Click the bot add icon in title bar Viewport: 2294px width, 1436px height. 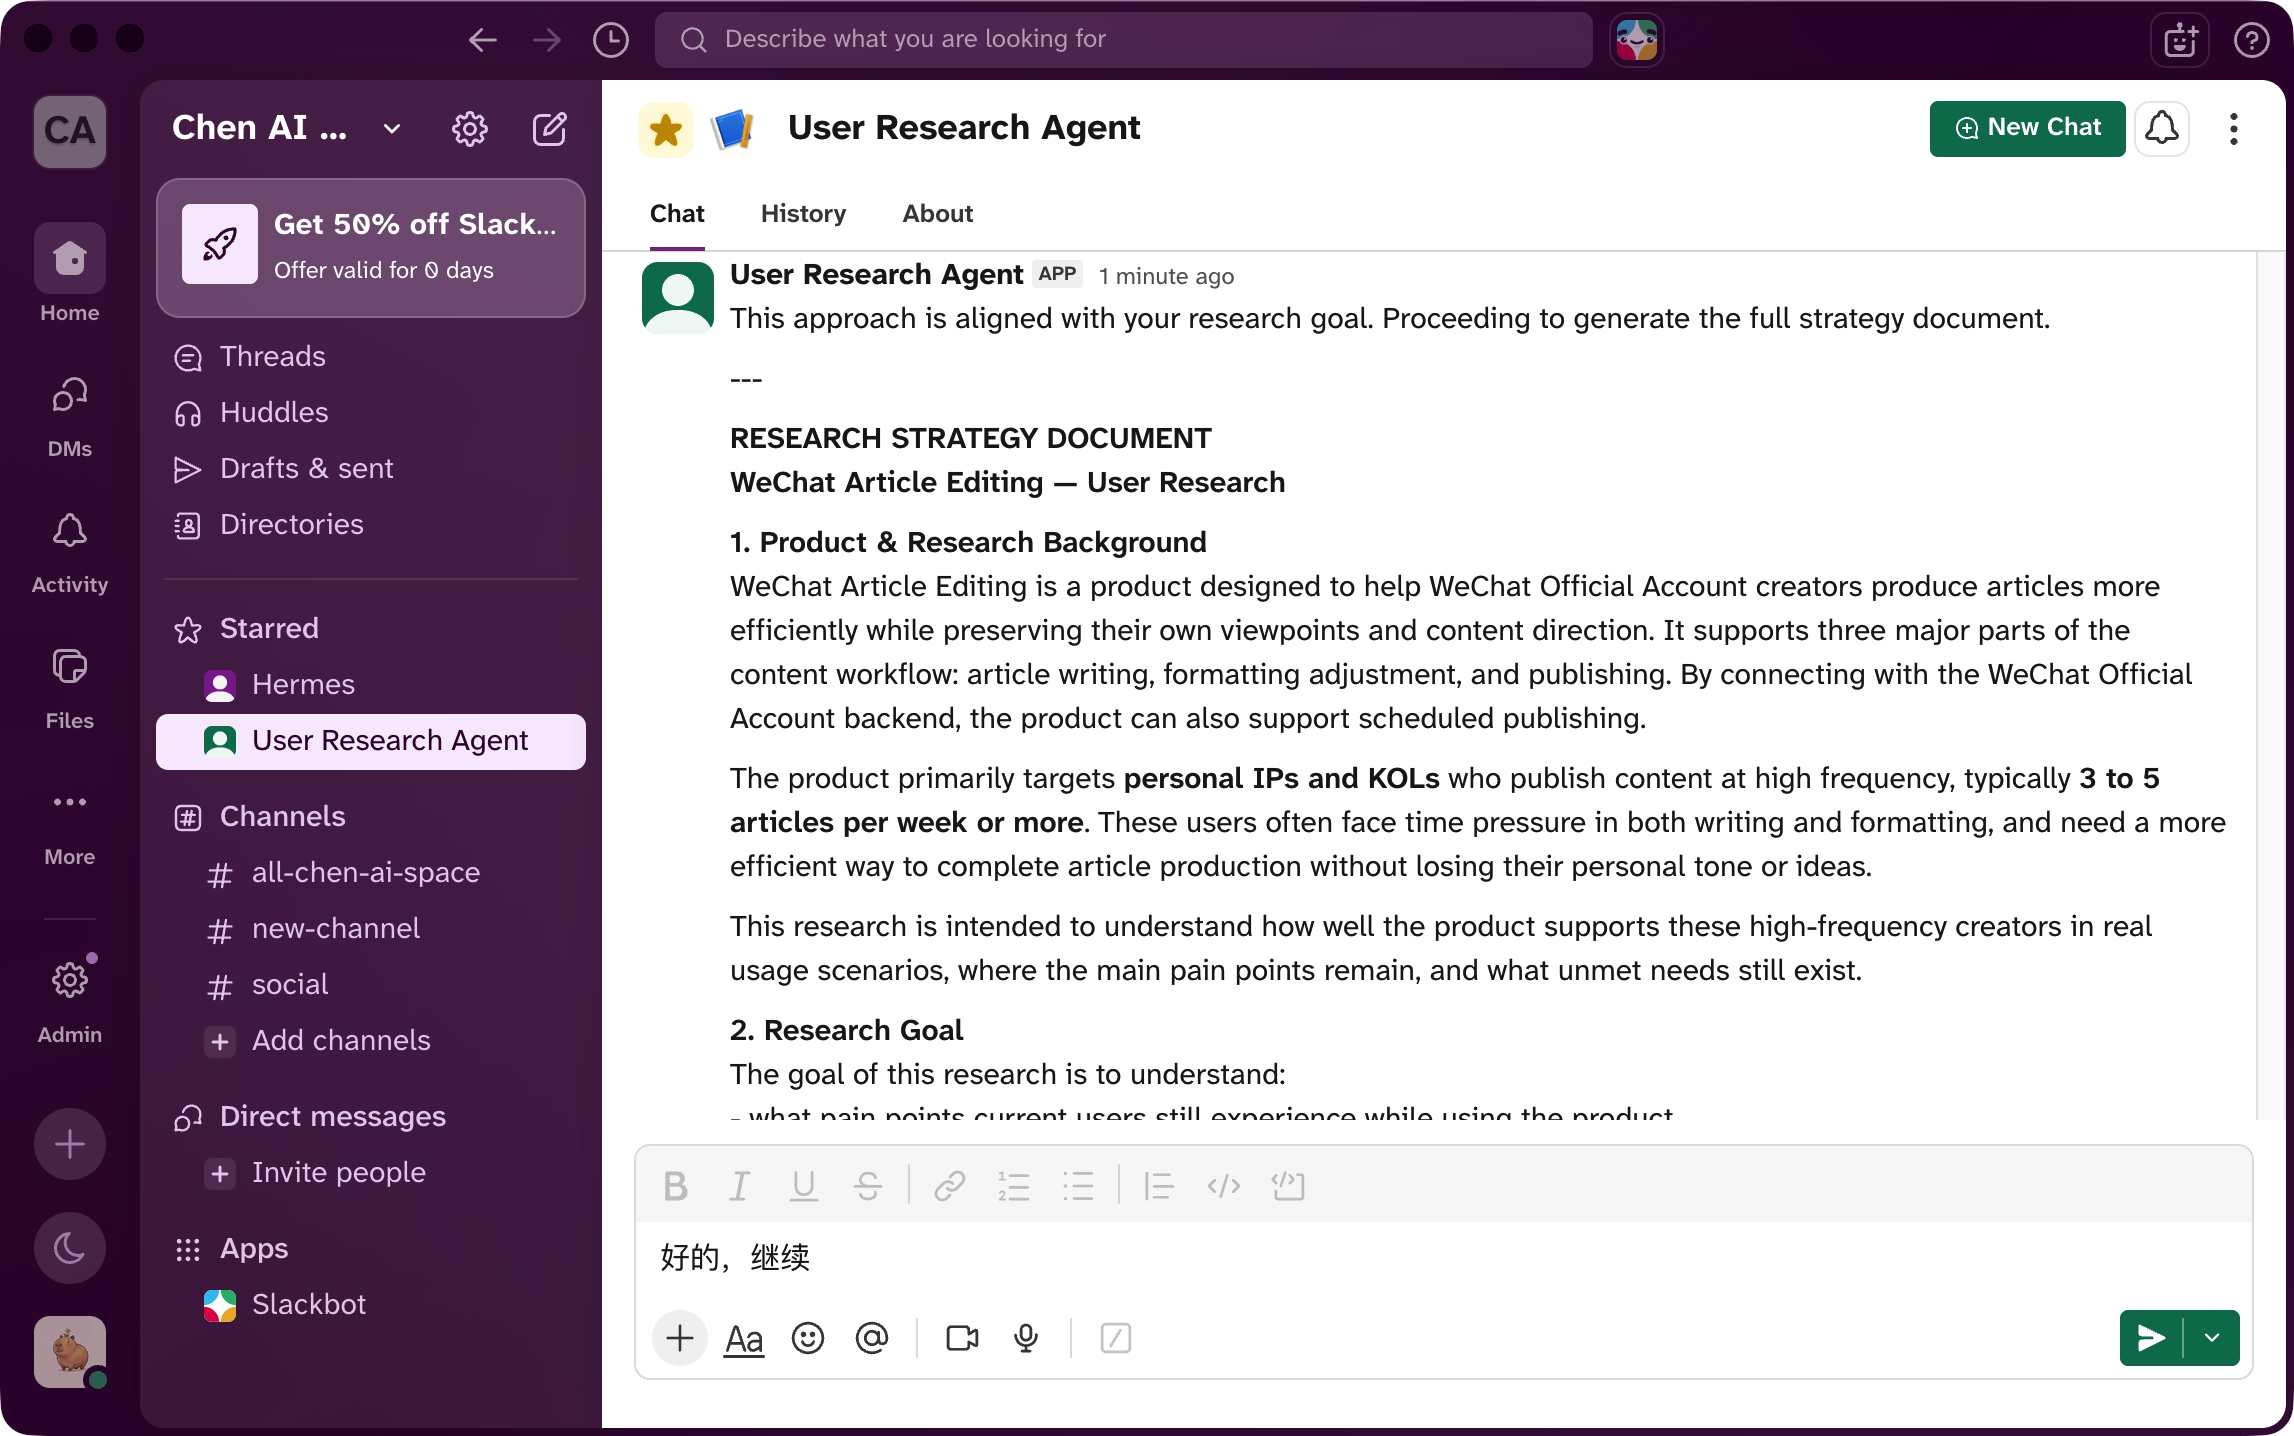tap(2180, 41)
